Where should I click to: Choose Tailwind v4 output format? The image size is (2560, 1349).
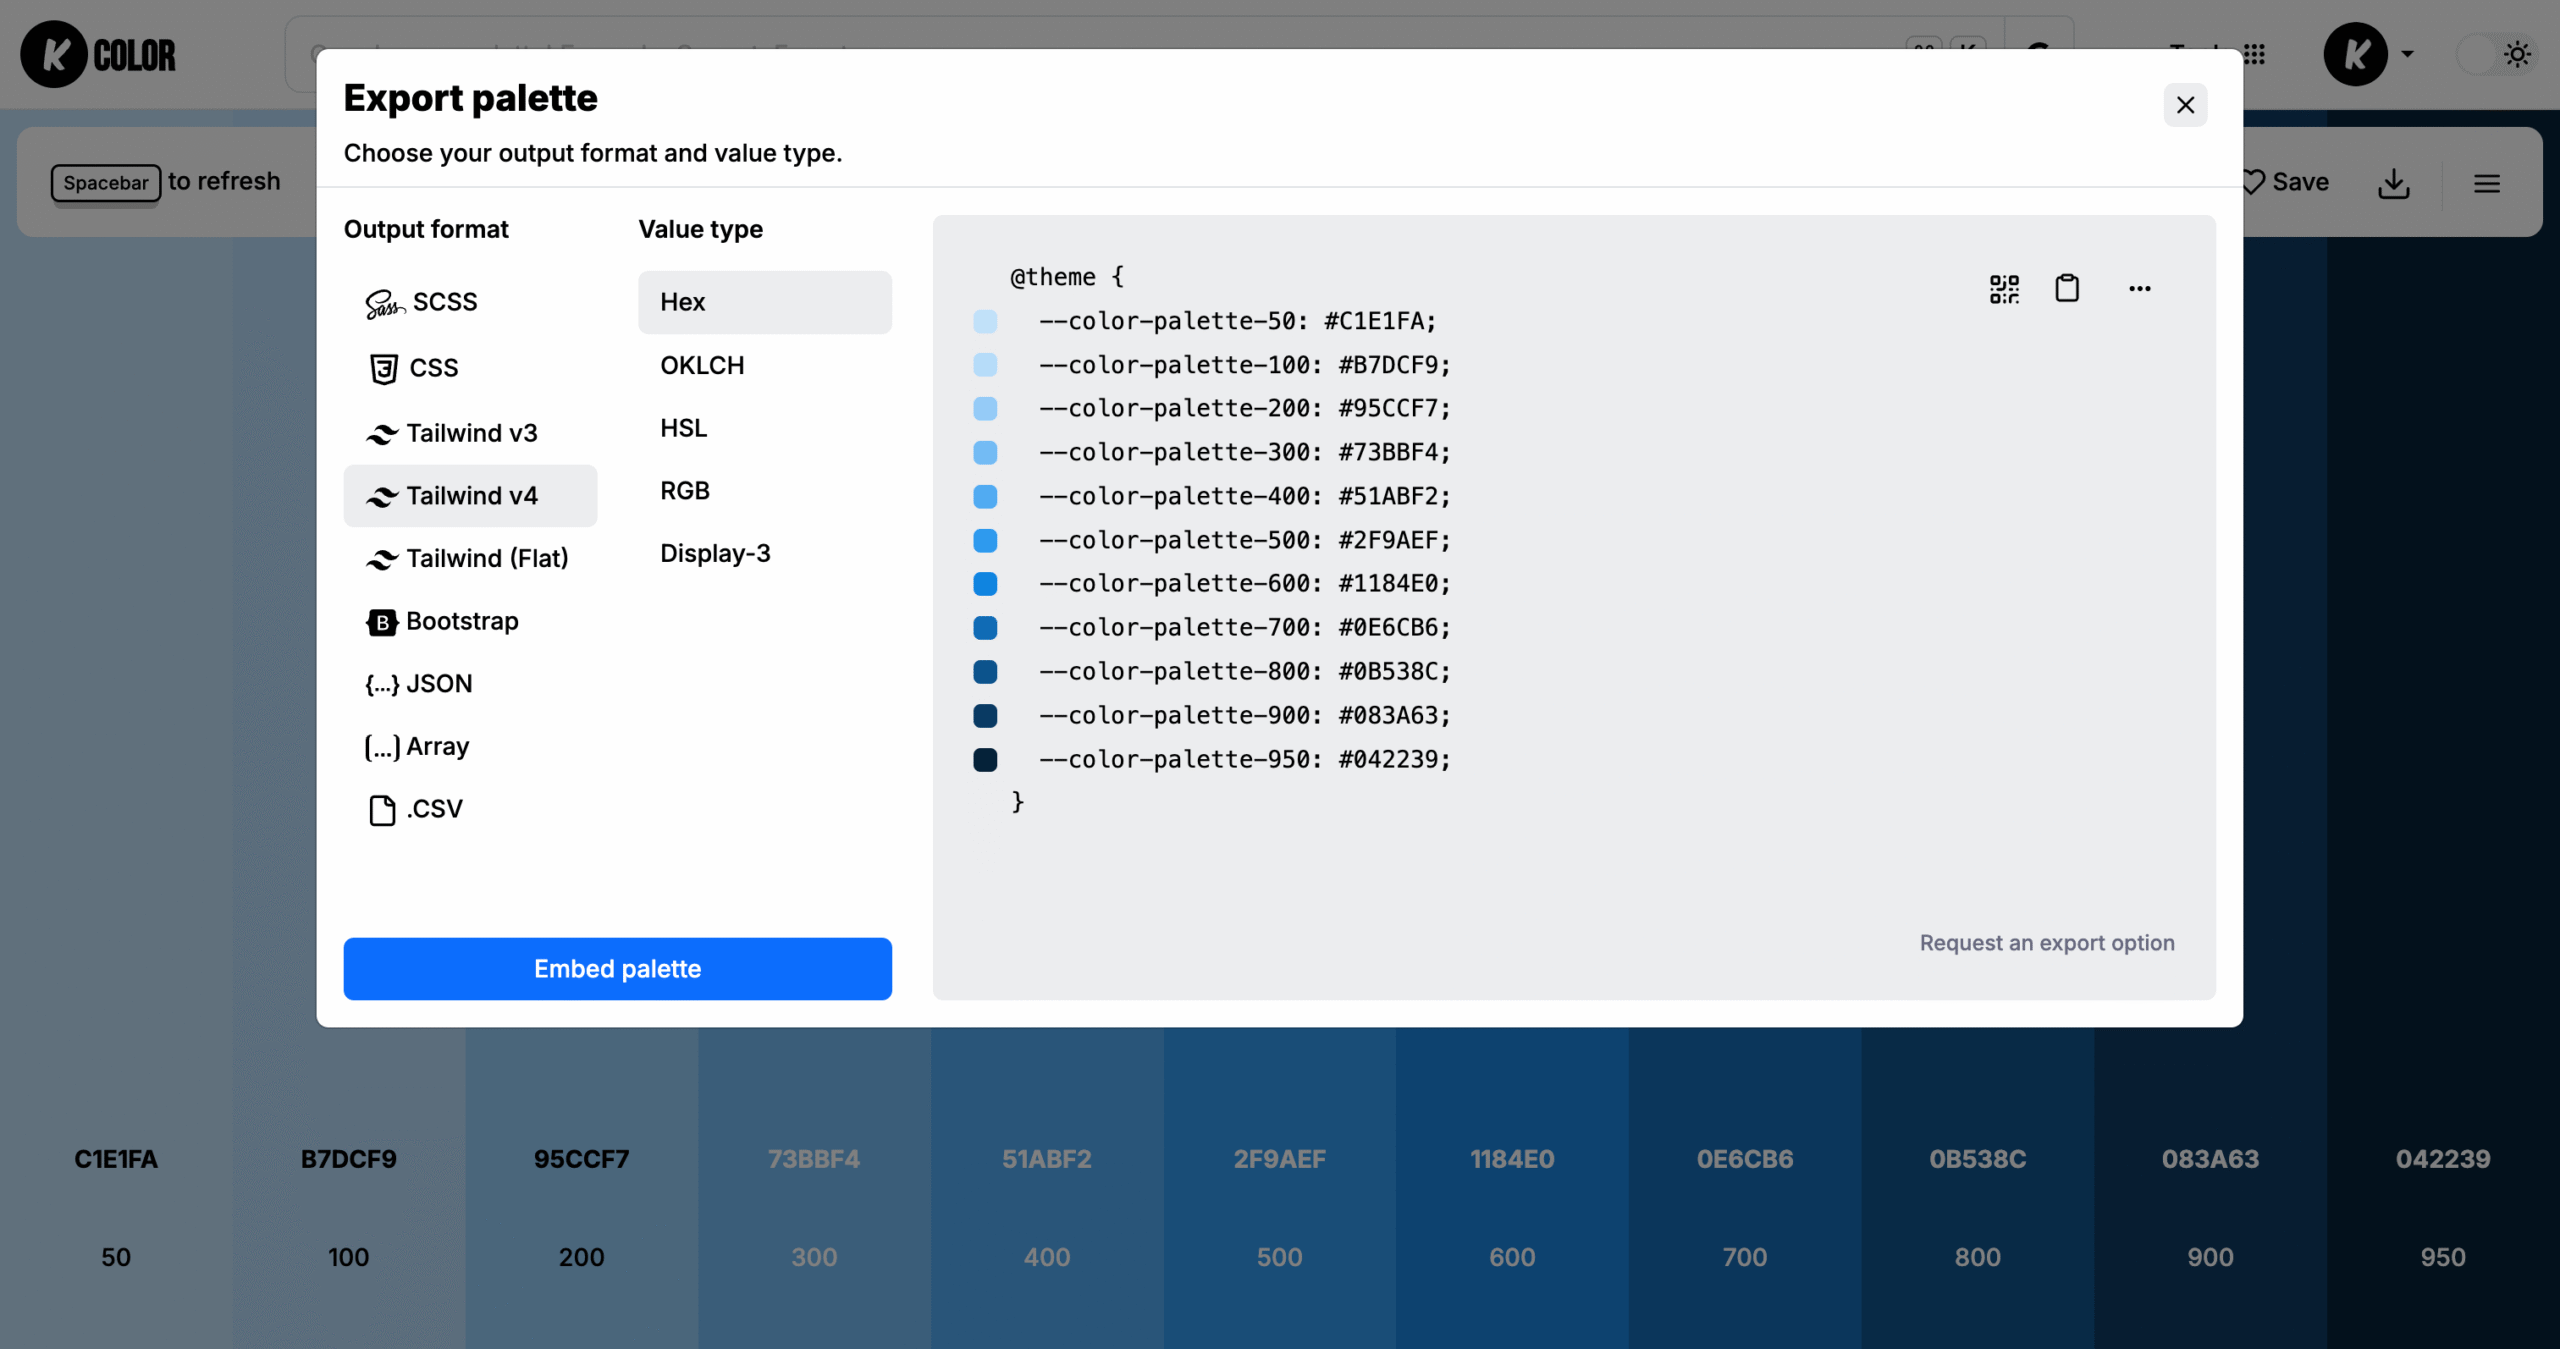coord(470,496)
